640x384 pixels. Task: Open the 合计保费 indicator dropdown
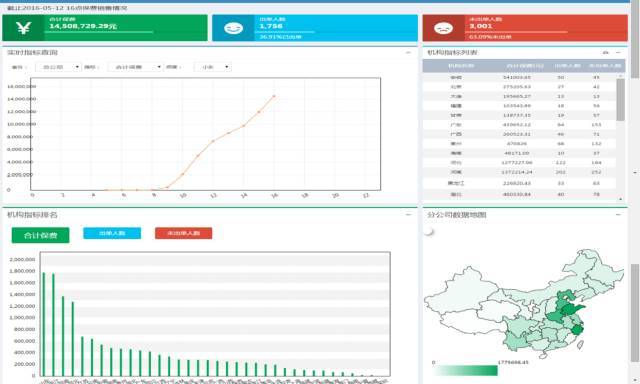[136, 67]
